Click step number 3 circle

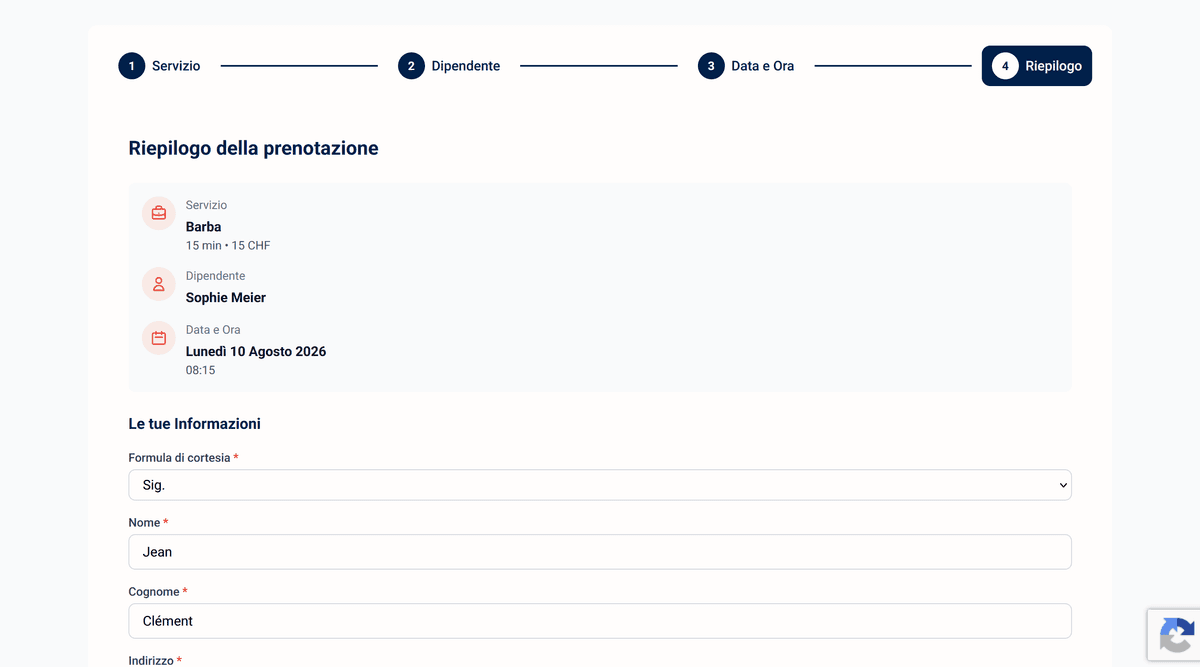pyautogui.click(x=711, y=66)
